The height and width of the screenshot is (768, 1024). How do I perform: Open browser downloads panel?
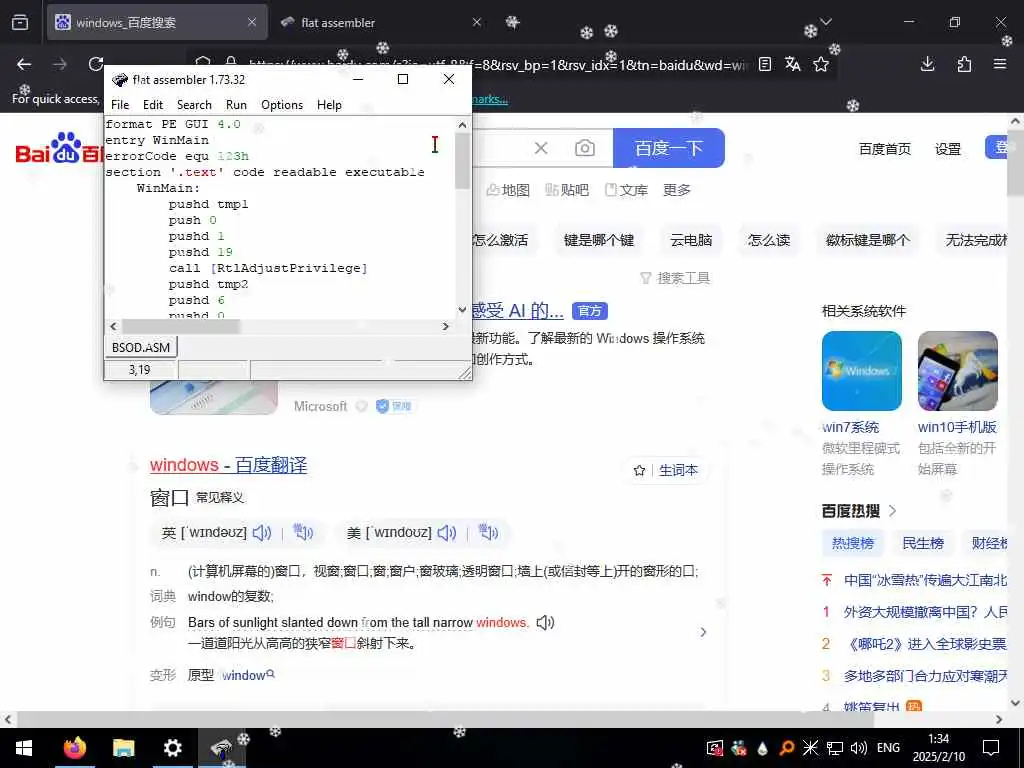(x=927, y=64)
